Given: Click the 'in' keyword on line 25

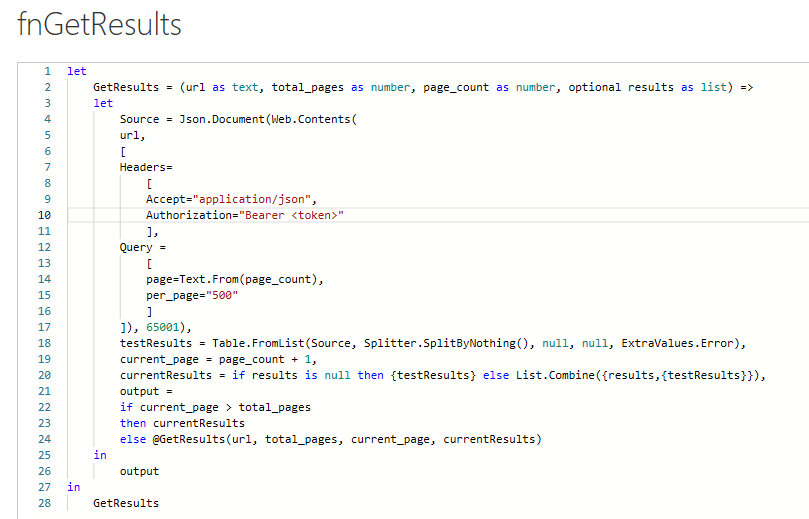Looking at the screenshot, I should click(x=100, y=455).
